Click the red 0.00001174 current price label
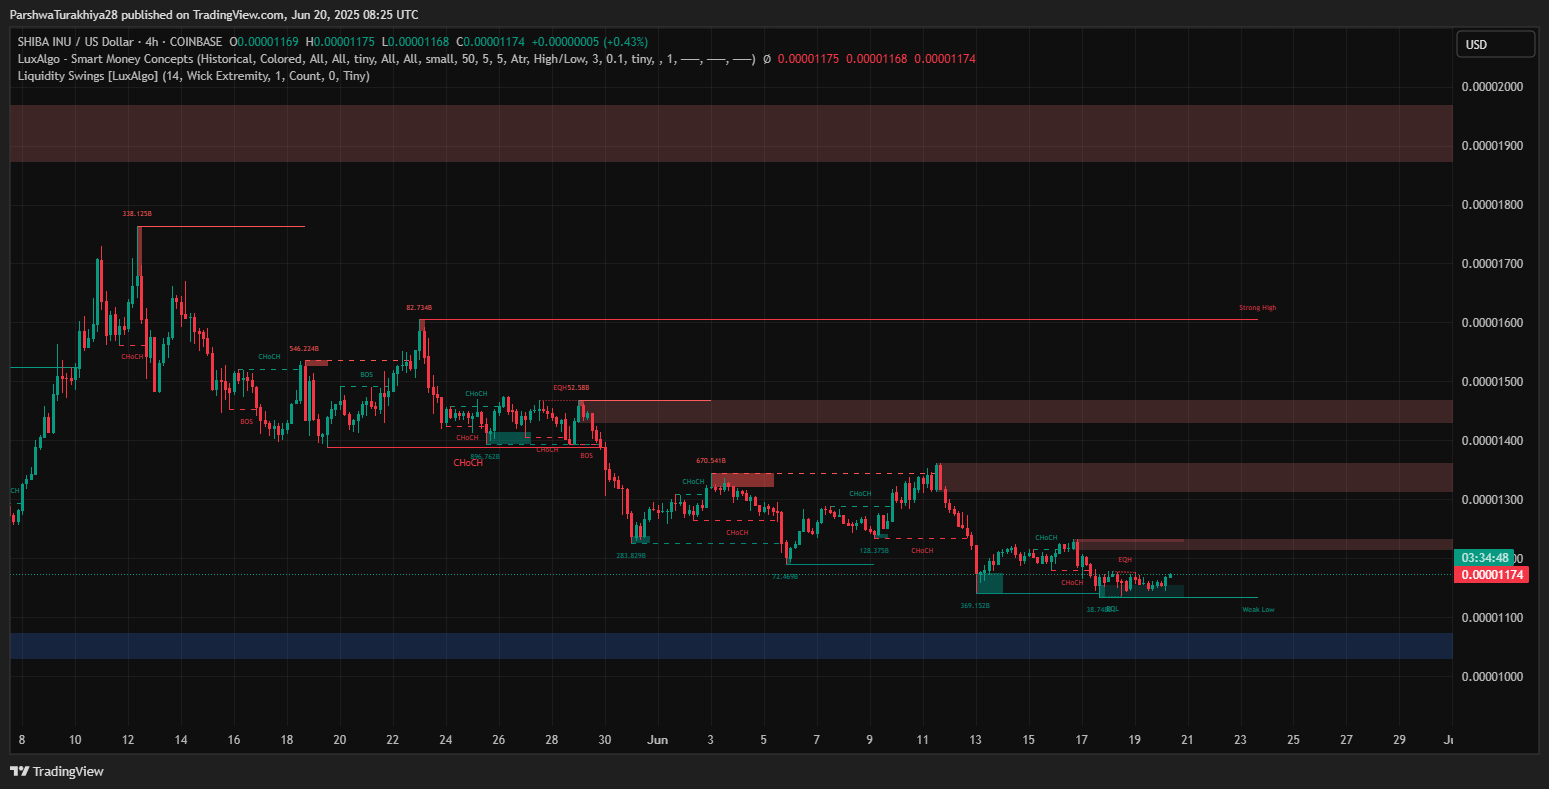The width and height of the screenshot is (1549, 789). (x=1493, y=575)
